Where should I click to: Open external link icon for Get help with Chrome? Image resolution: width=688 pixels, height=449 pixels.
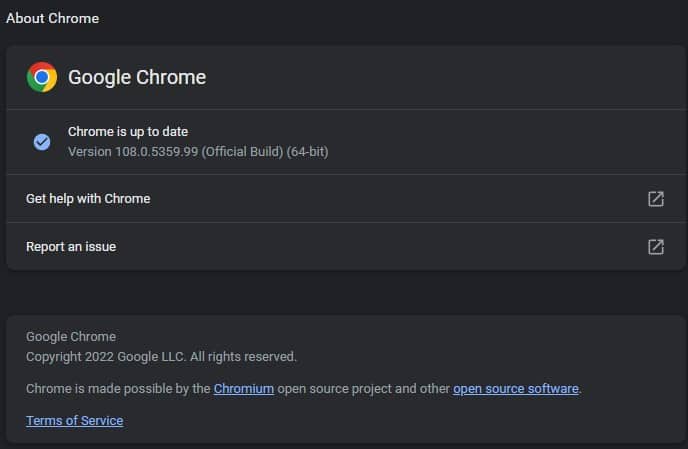point(656,199)
